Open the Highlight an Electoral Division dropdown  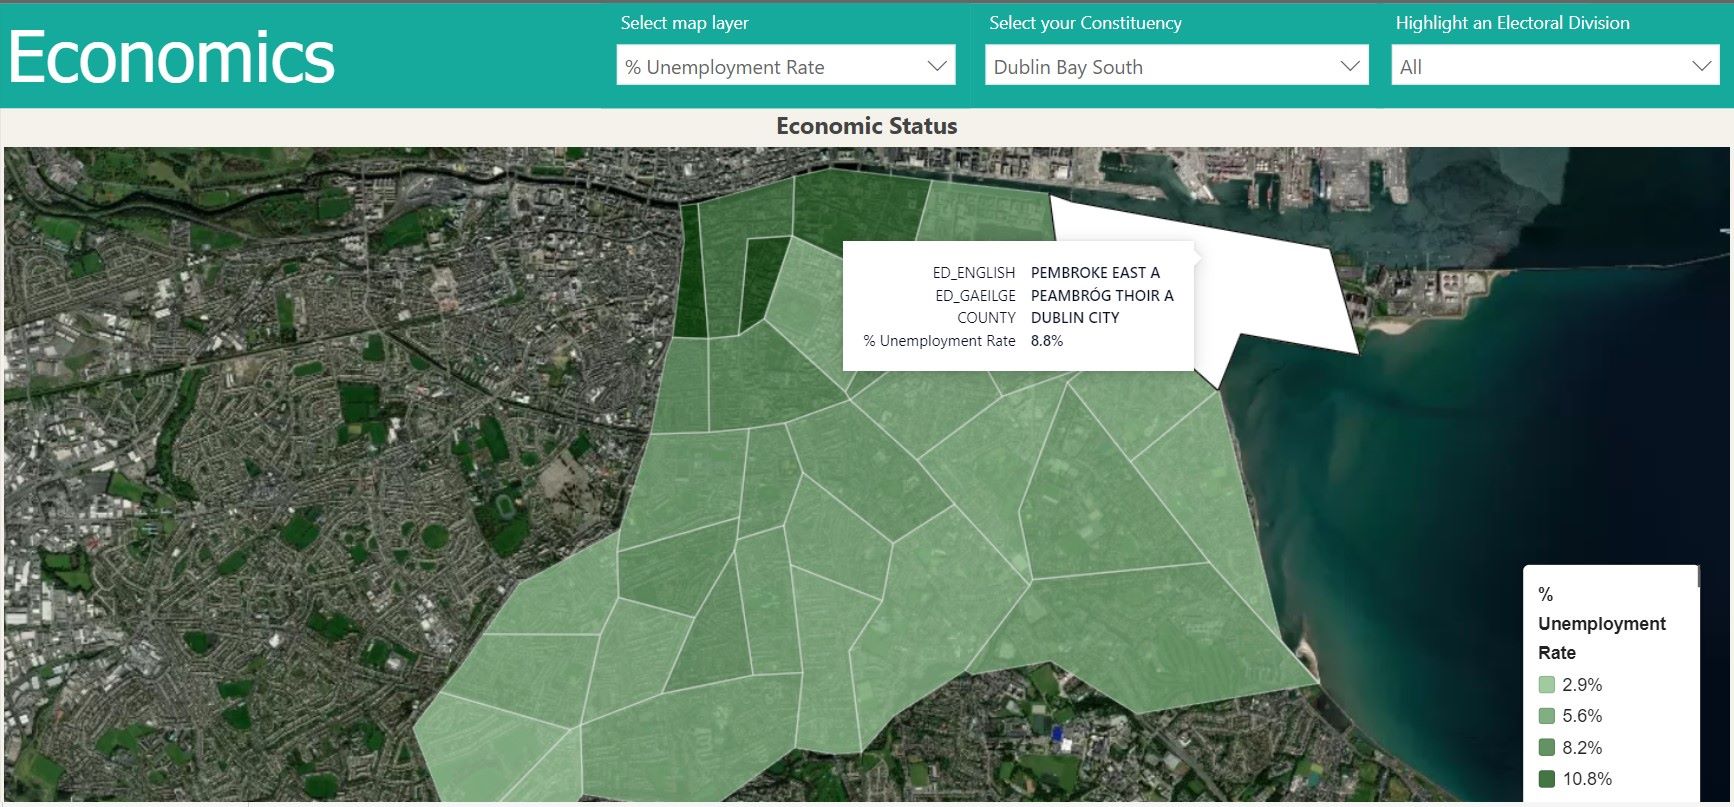(1555, 66)
